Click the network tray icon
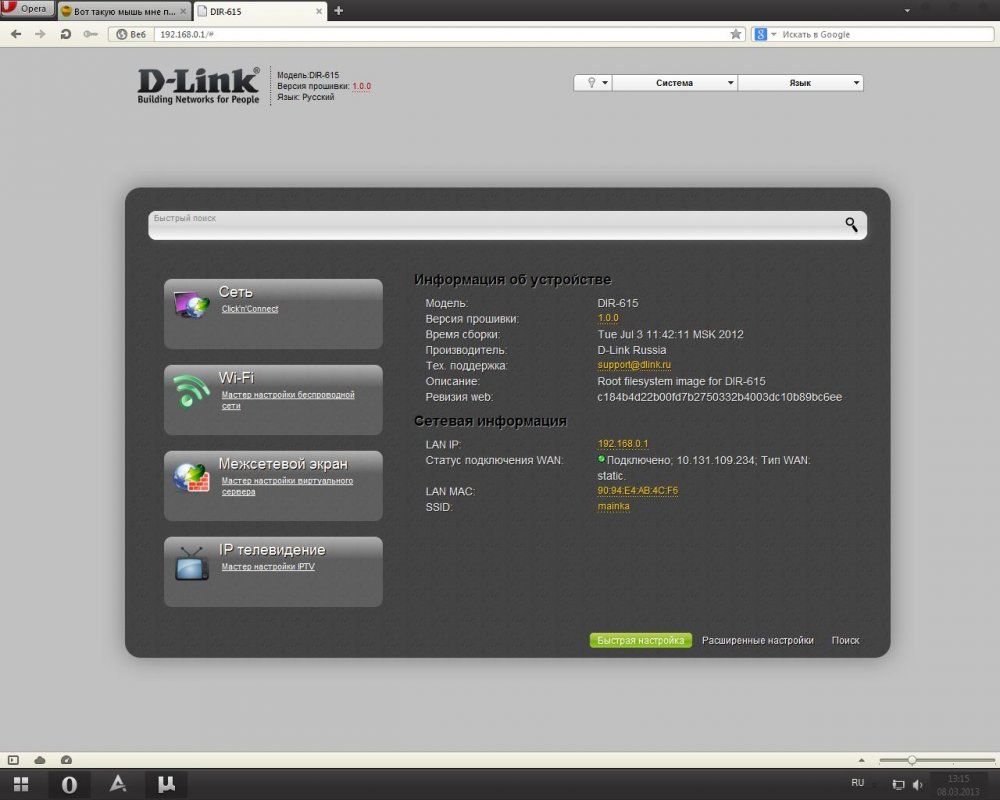 (x=898, y=785)
